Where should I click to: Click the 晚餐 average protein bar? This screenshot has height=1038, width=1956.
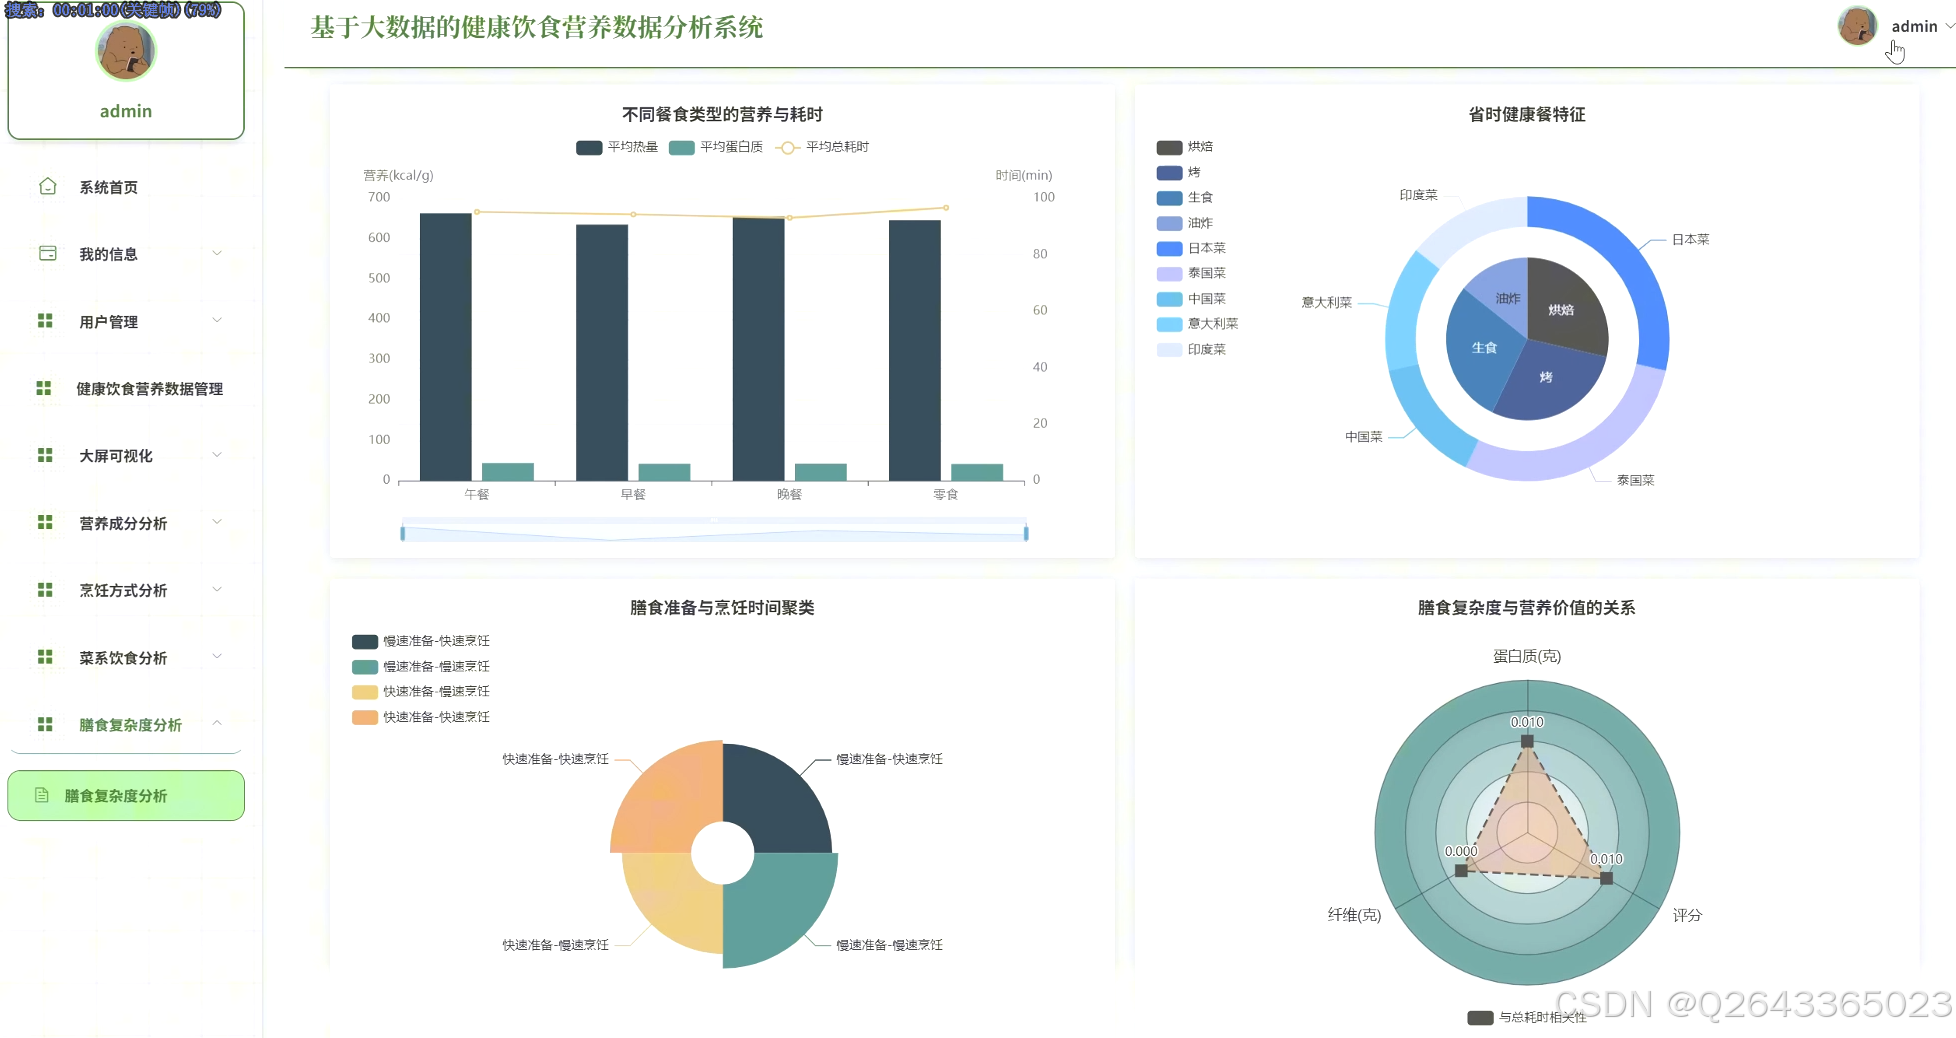tap(820, 472)
